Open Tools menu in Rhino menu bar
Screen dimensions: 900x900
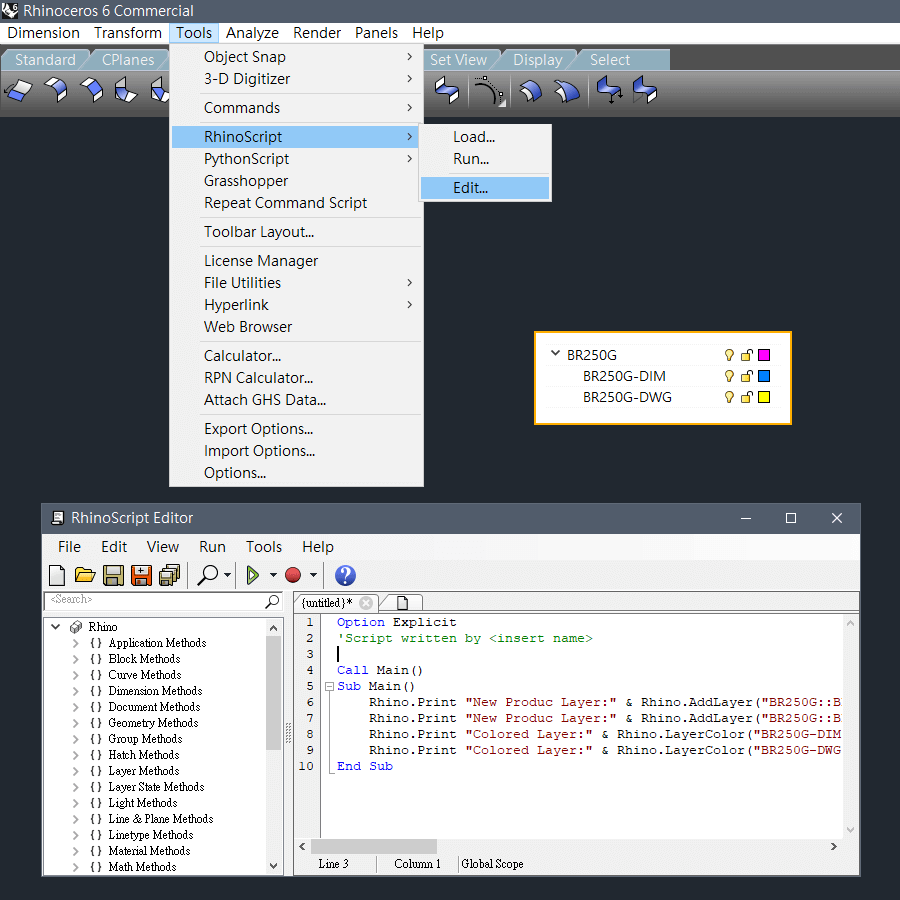(x=194, y=33)
